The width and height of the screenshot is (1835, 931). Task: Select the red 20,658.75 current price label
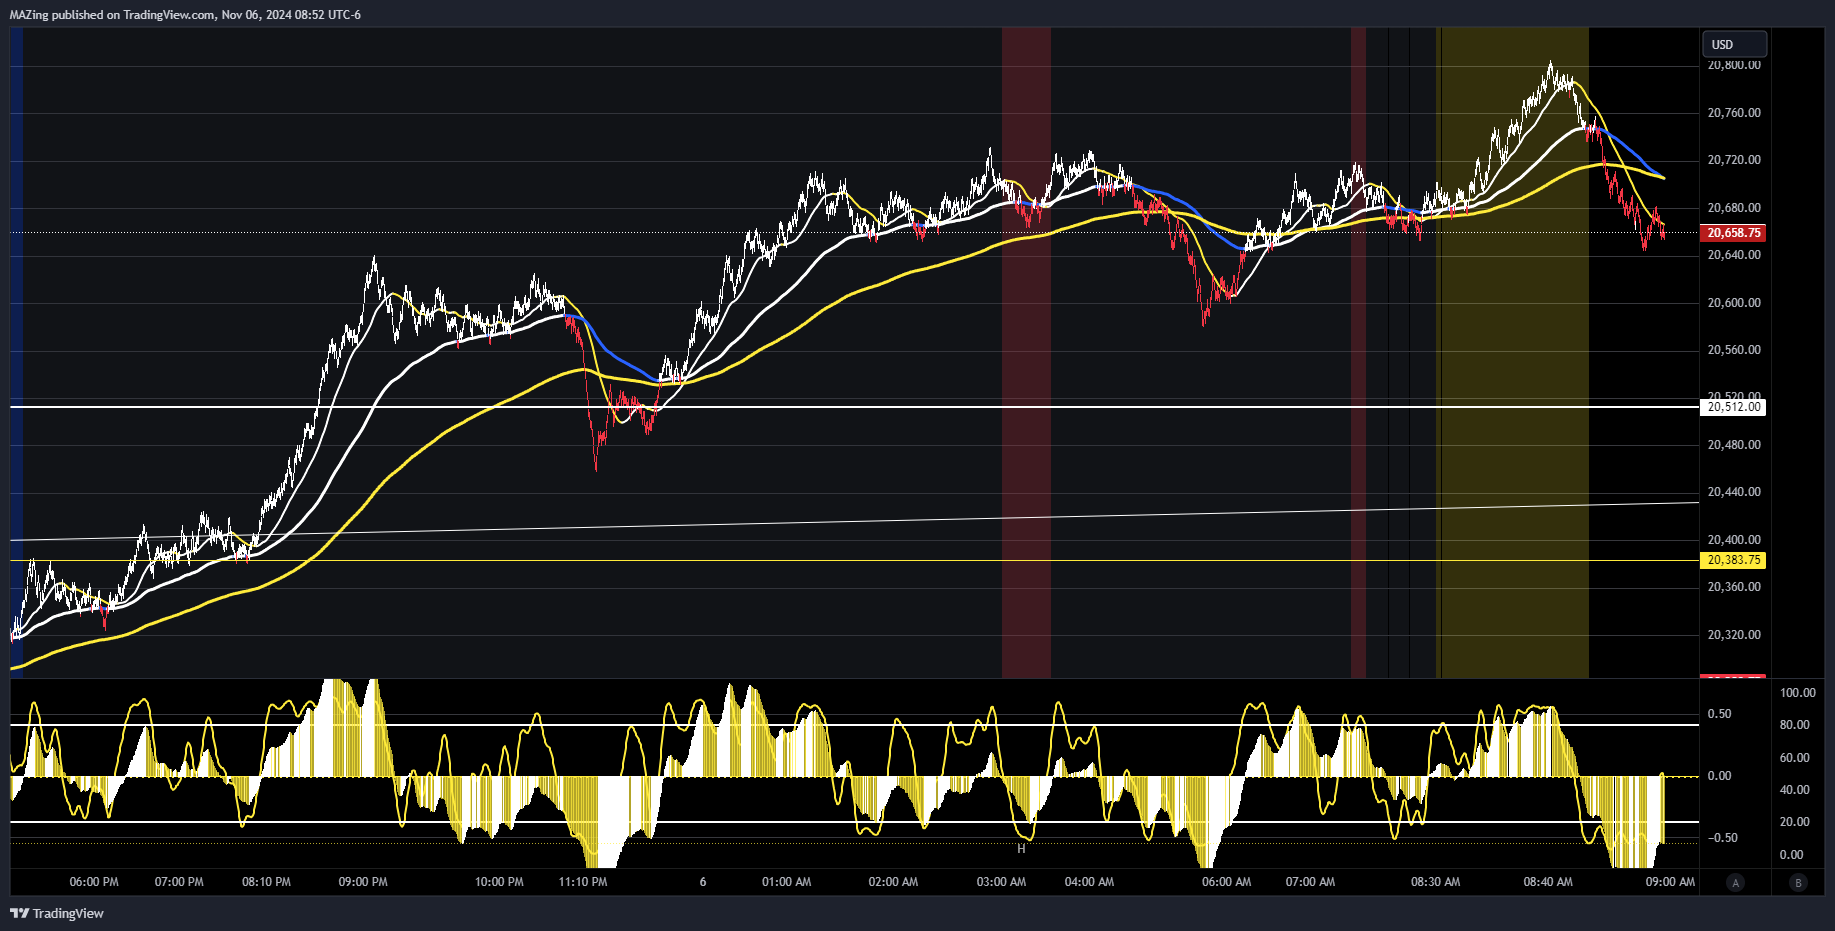point(1733,233)
